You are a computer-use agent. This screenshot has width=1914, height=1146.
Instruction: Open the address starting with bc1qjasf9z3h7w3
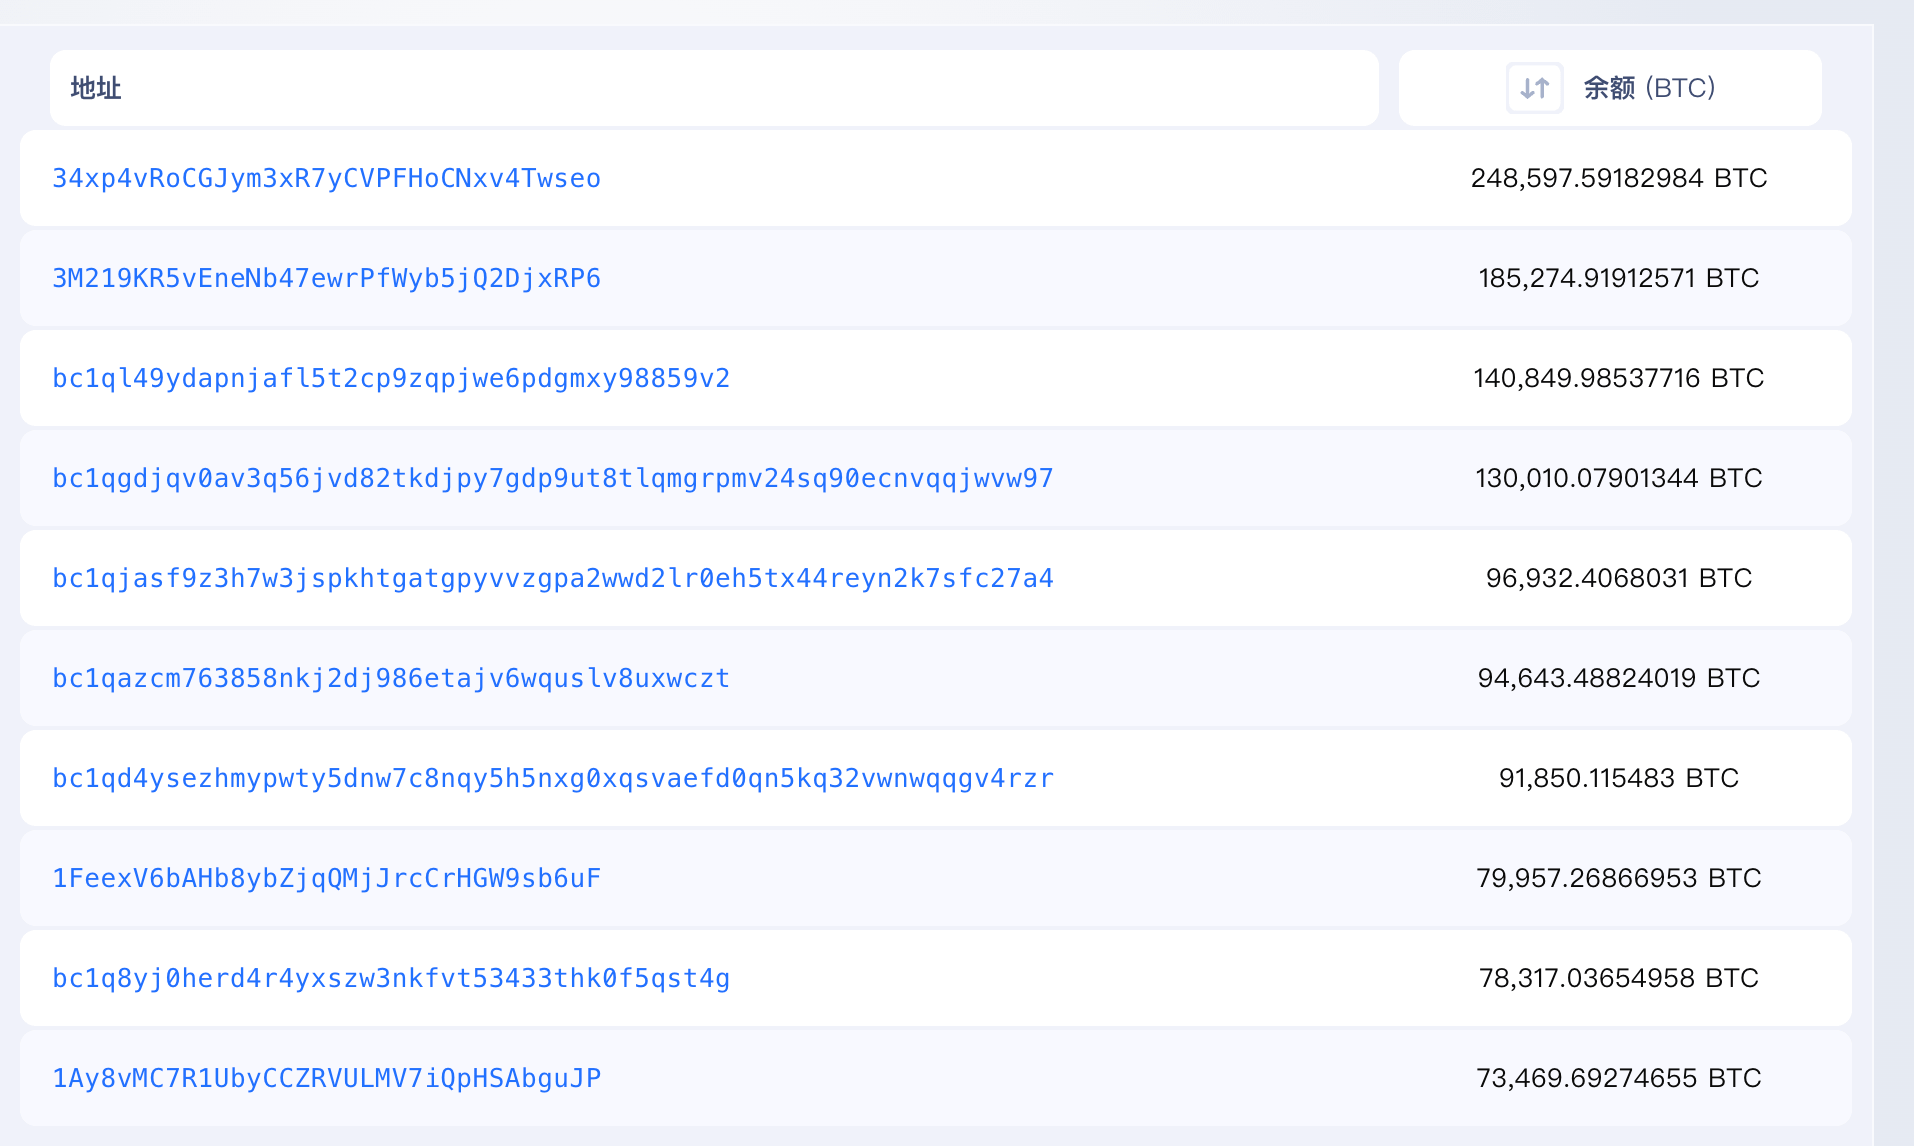pos(553,578)
